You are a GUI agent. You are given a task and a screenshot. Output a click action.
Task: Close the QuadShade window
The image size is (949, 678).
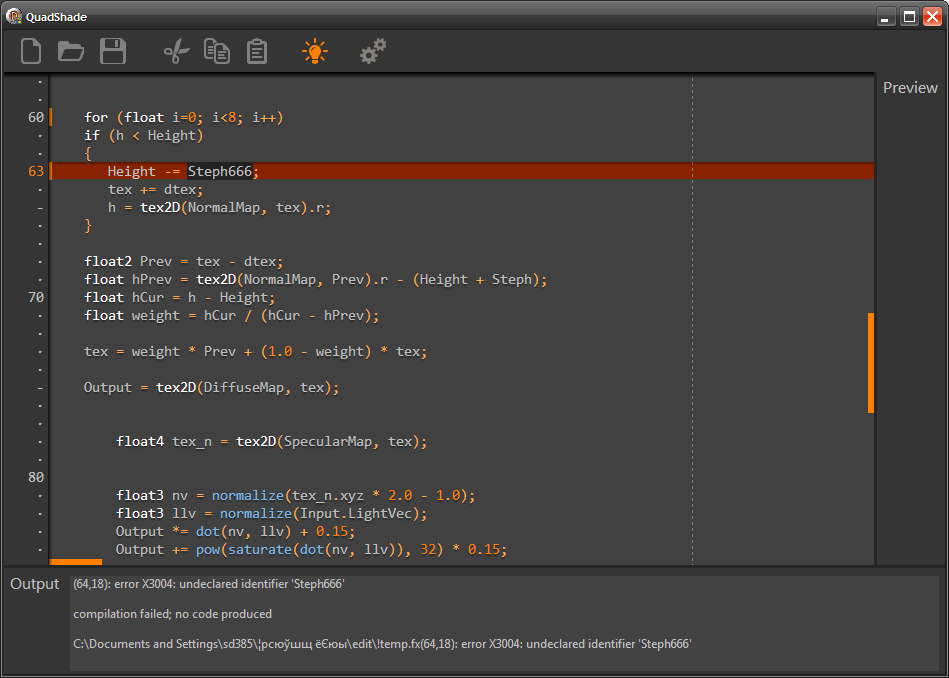pos(932,17)
